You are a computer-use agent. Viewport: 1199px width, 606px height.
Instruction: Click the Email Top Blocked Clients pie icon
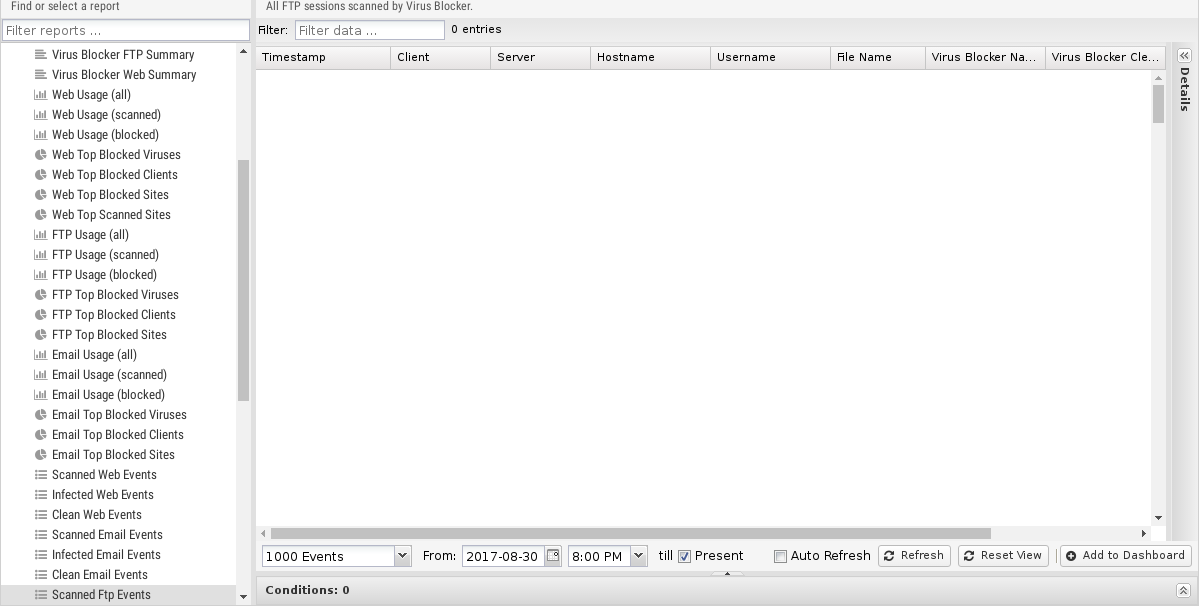tap(41, 435)
